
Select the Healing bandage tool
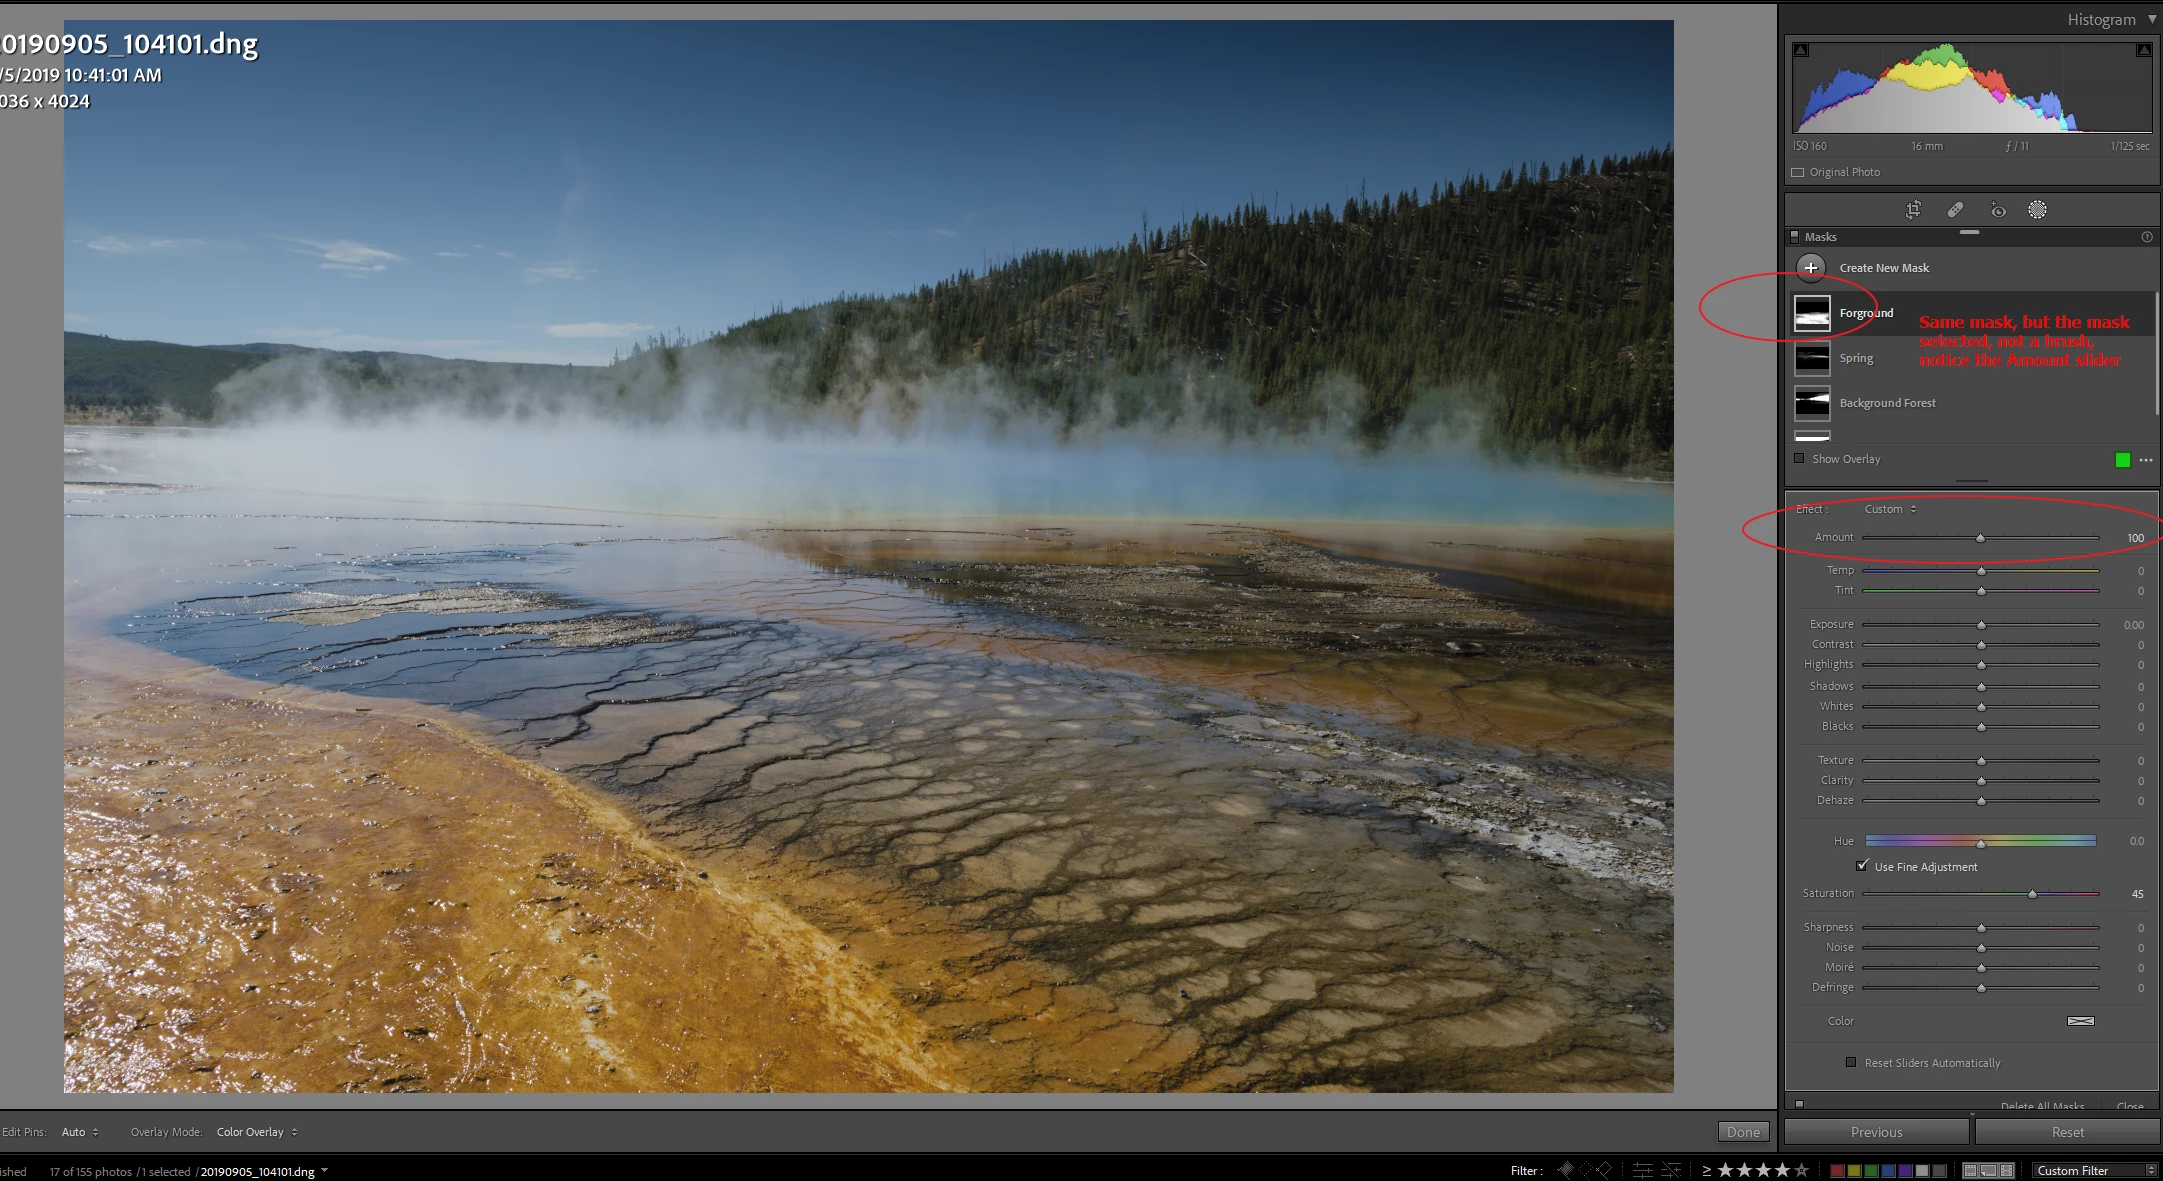click(x=1955, y=210)
